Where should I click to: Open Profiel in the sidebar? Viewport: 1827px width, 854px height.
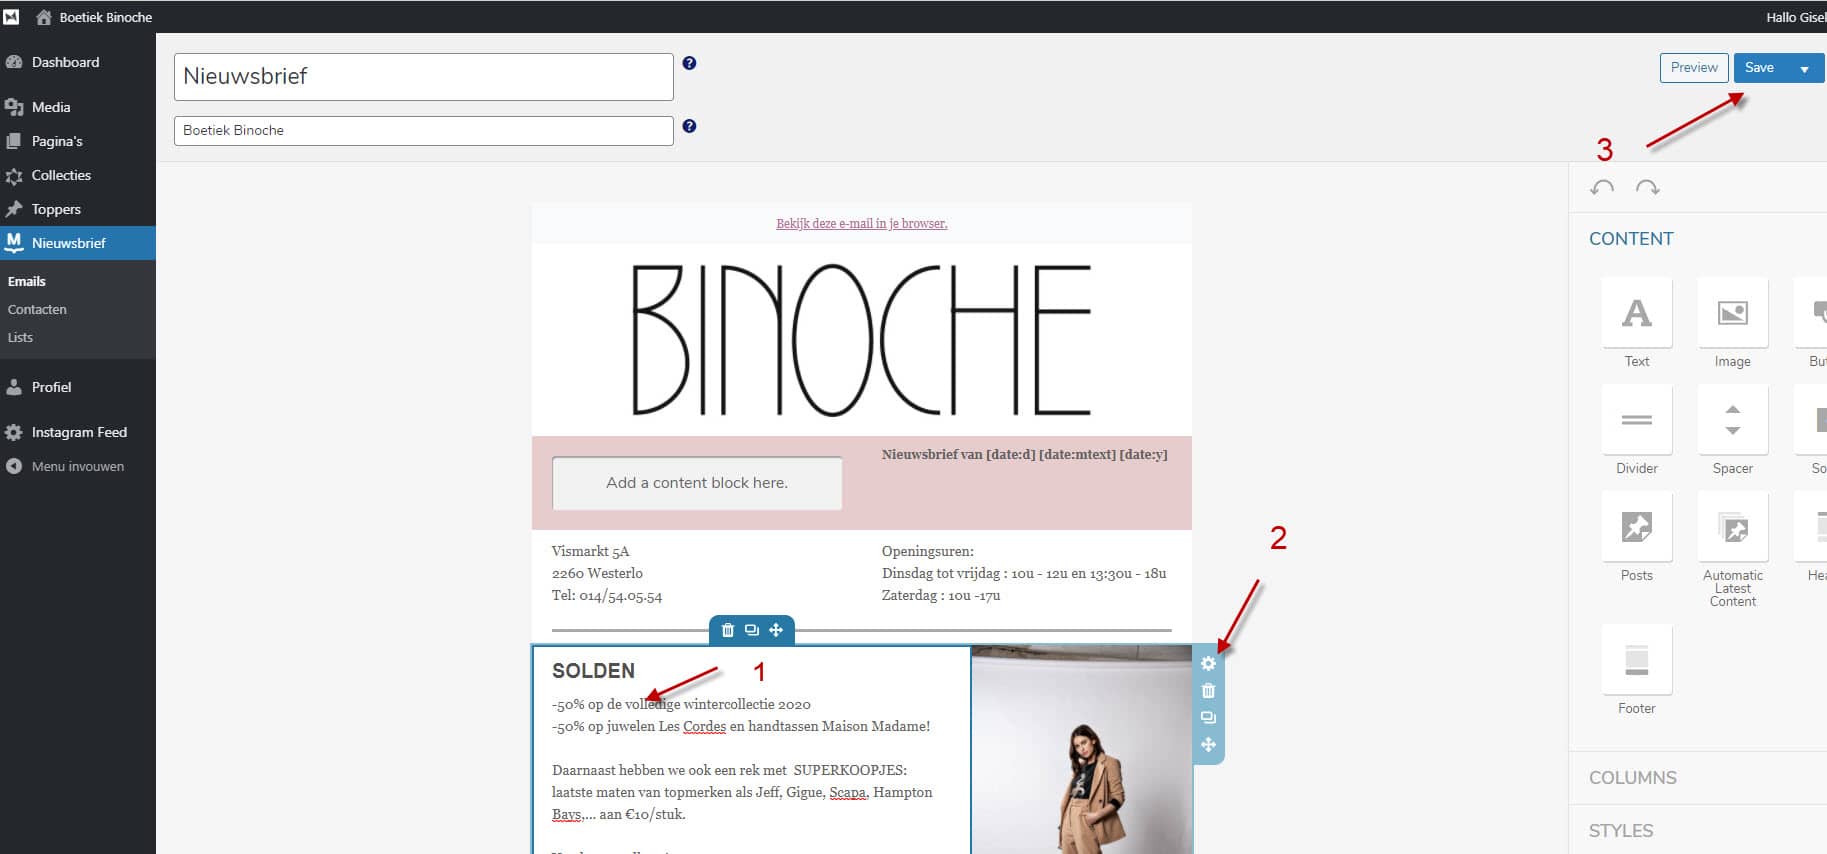[51, 387]
